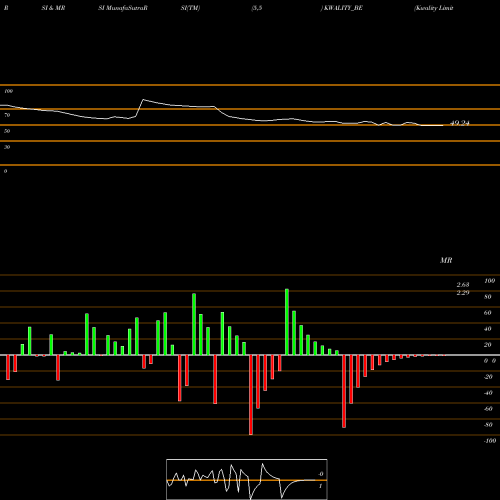Click the SI MunafaSutraR title text
Screen dimensions: 500x500
click(123, 8)
